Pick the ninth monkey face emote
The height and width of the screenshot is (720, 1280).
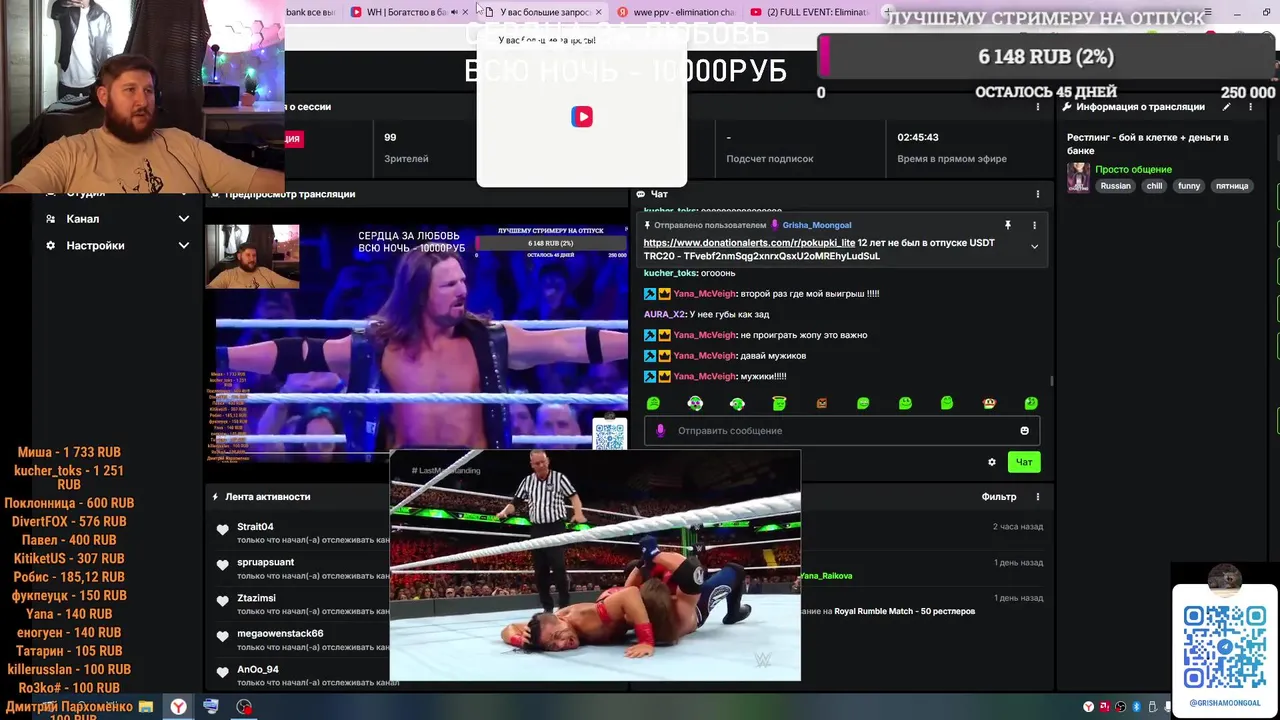[x=989, y=403]
